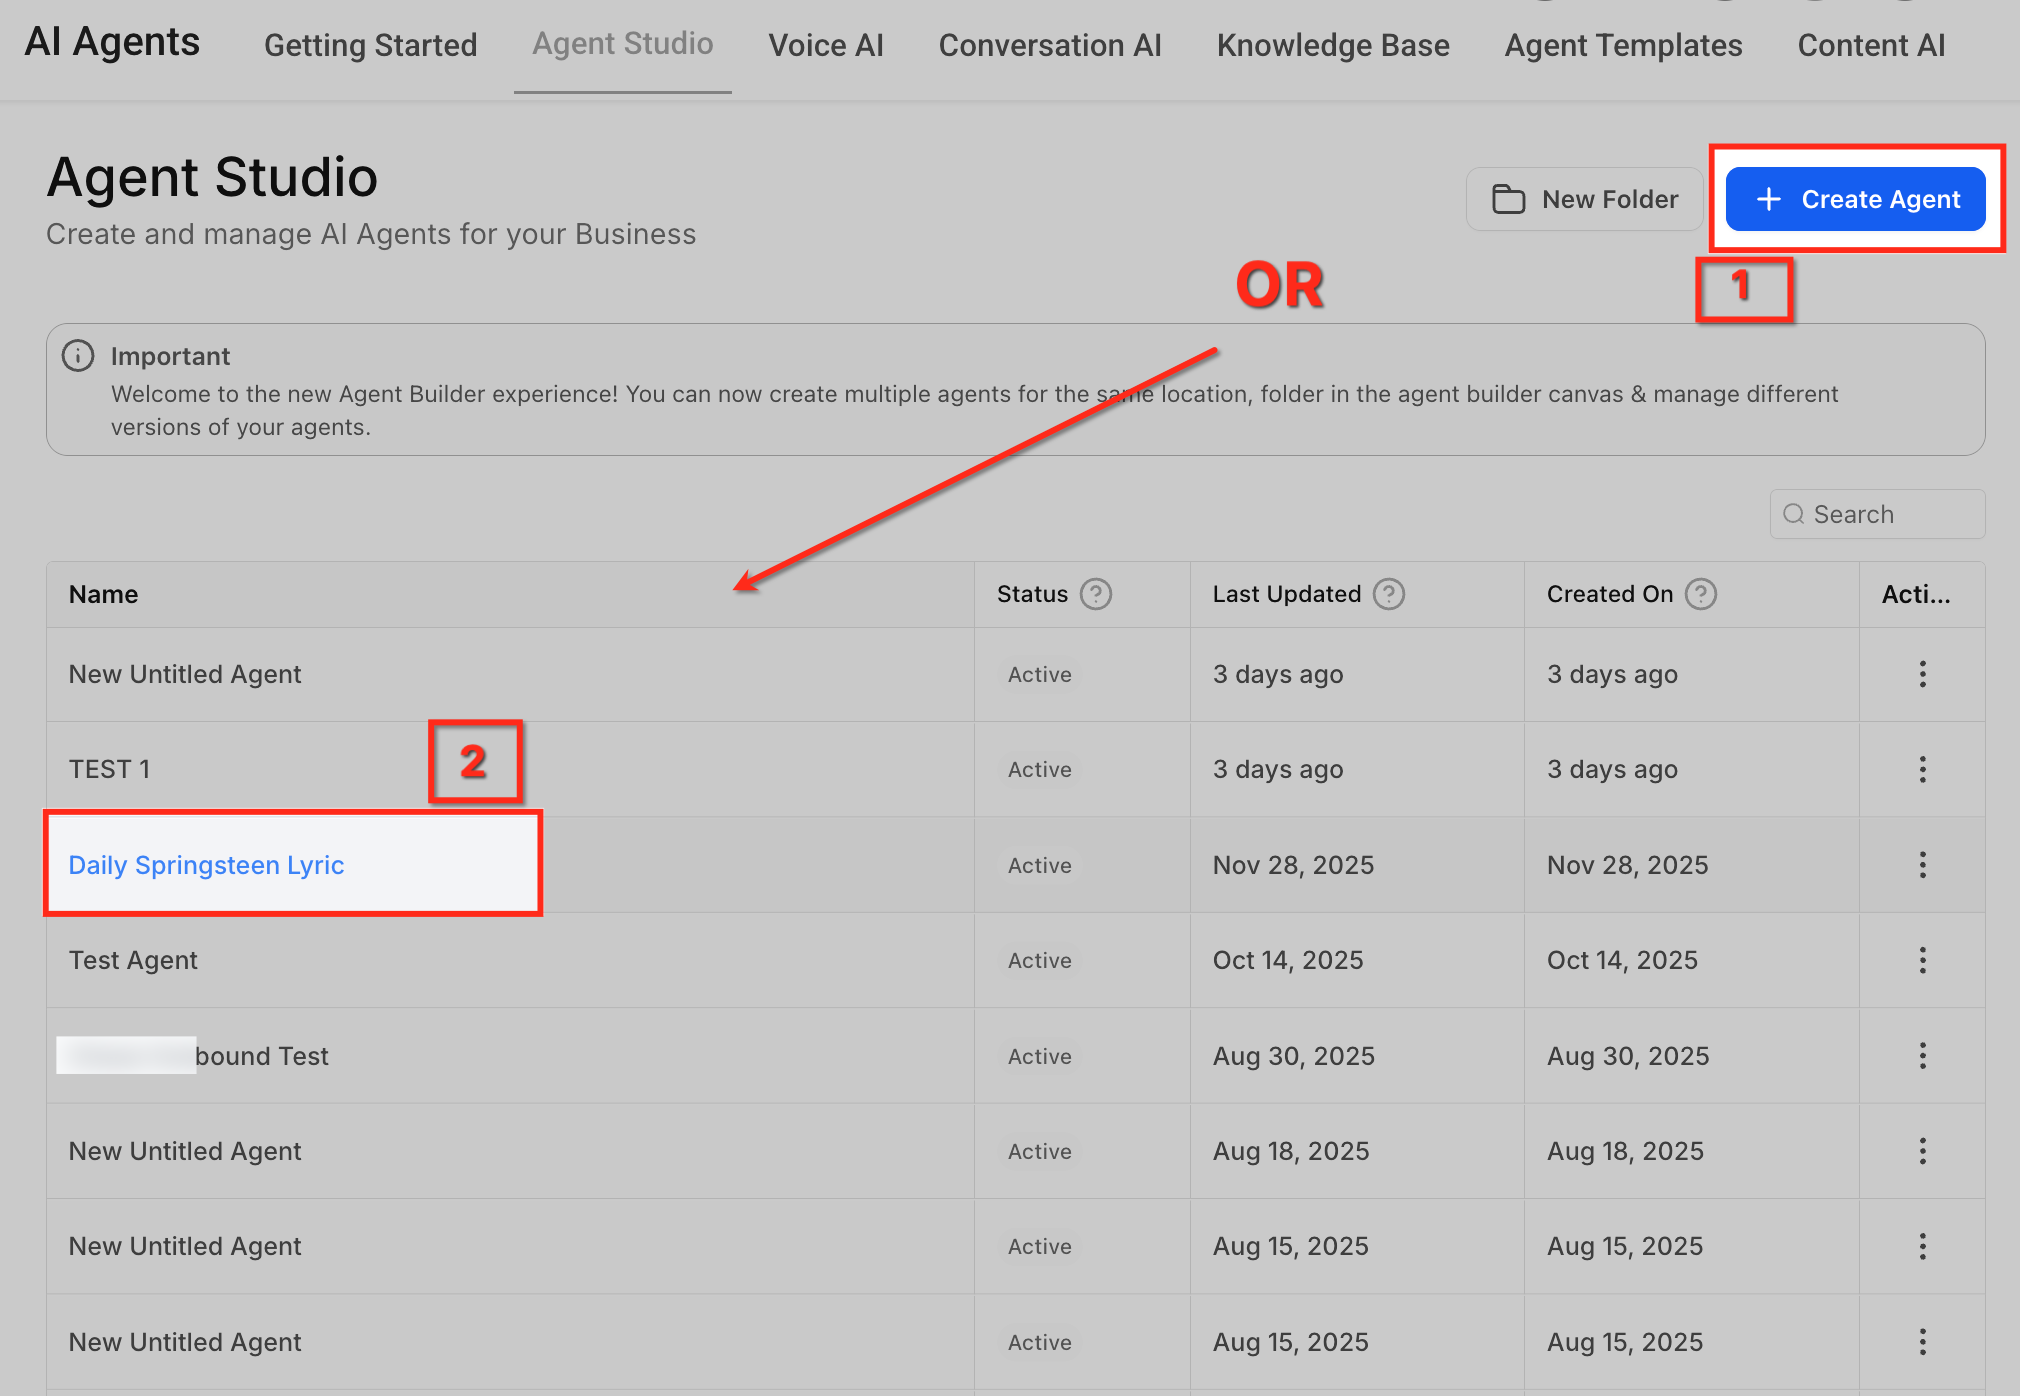Screen dimensions: 2020x1396
Task: Switch to Voice AI tab
Action: tap(825, 45)
